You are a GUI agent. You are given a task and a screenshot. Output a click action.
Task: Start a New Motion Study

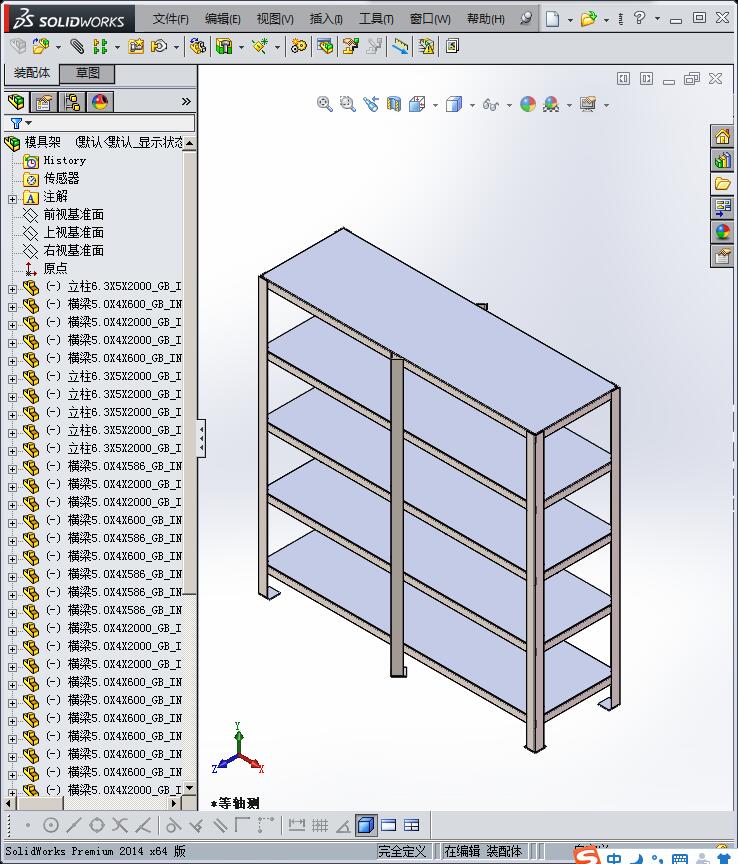click(299, 46)
